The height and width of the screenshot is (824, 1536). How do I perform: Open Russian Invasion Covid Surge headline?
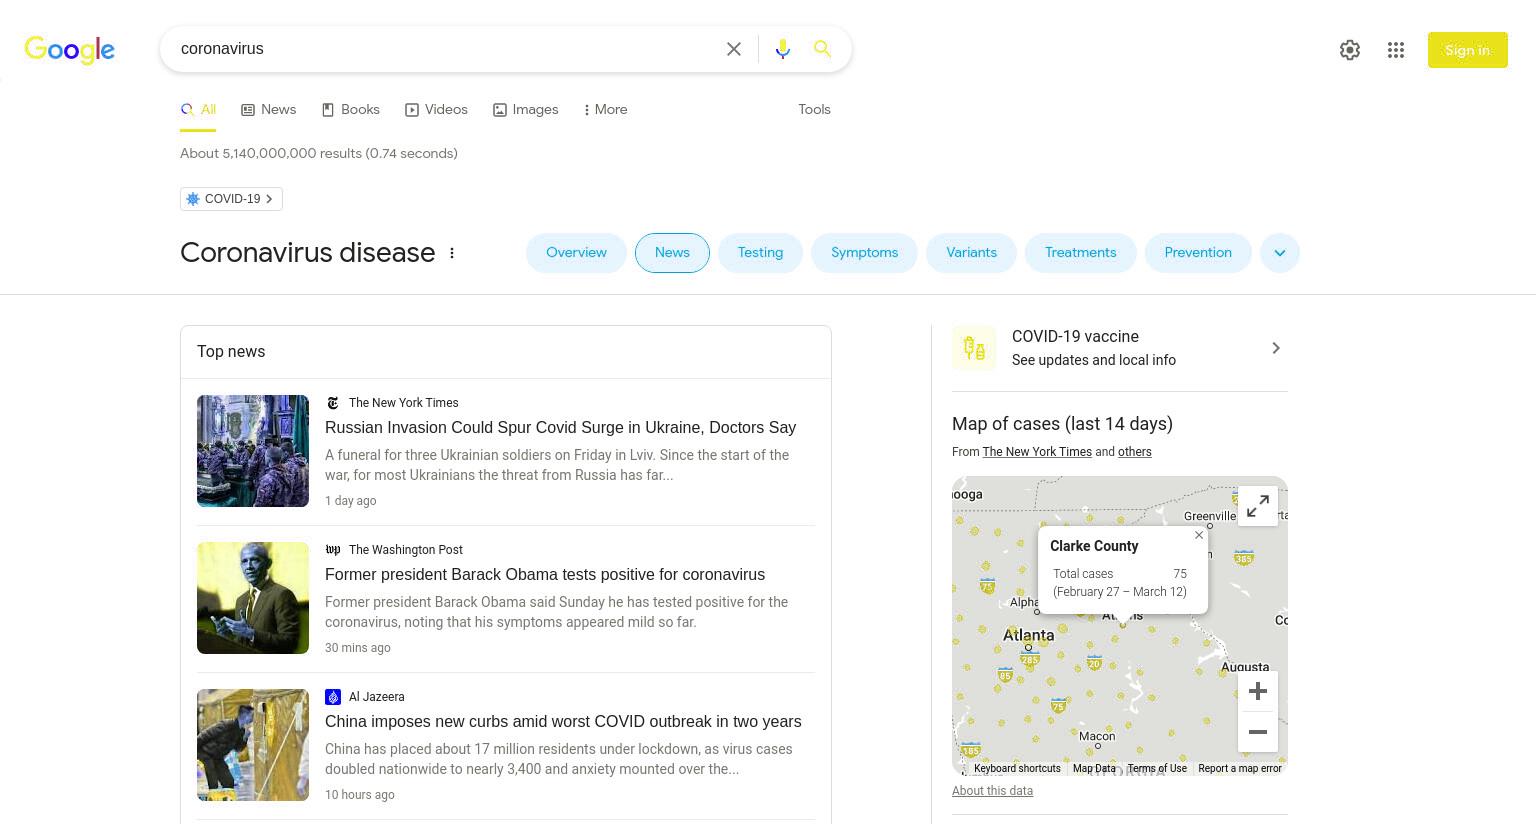560,428
